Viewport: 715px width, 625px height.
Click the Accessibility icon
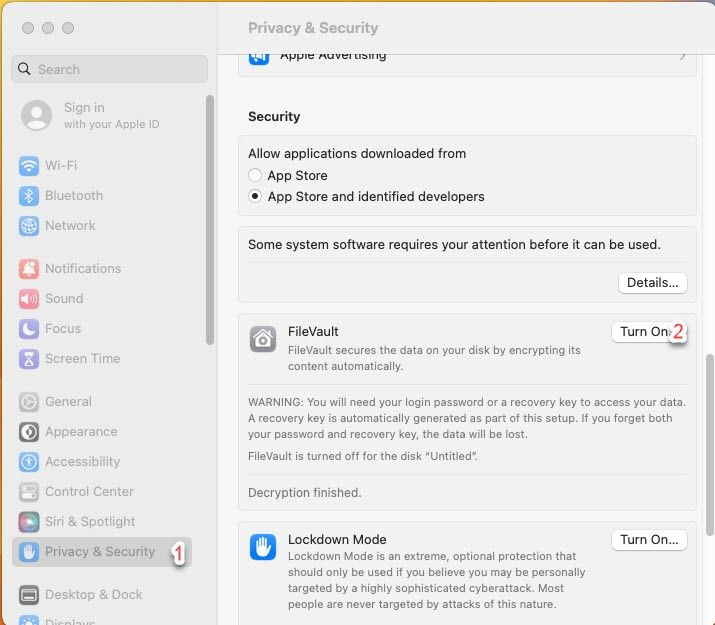29,462
